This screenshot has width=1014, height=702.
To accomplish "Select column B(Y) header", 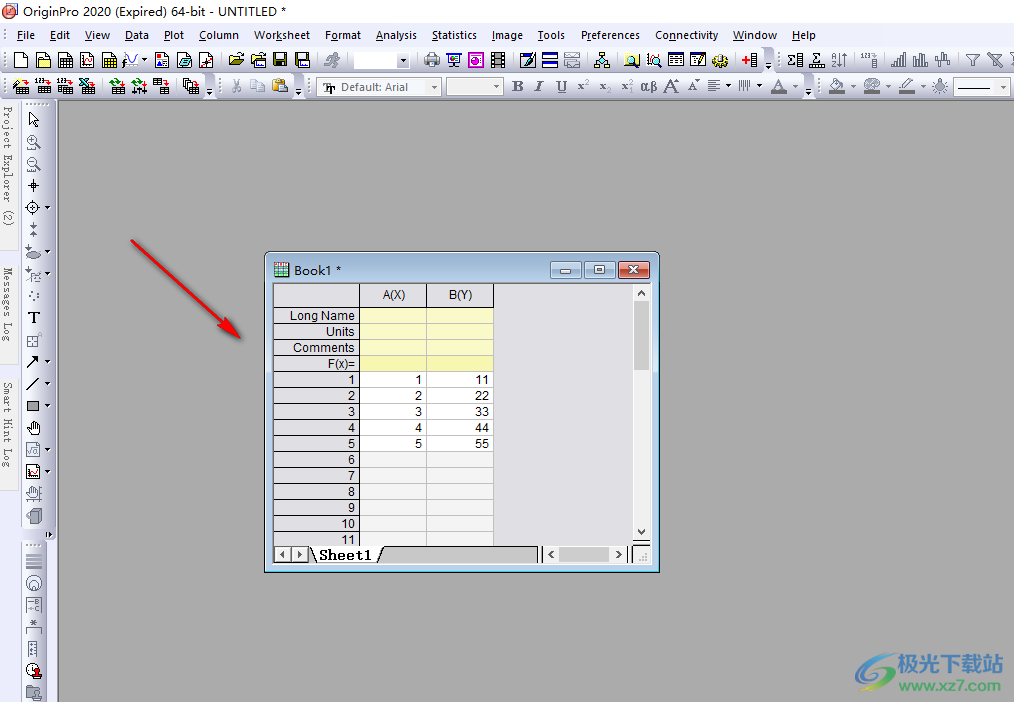I will pos(460,295).
